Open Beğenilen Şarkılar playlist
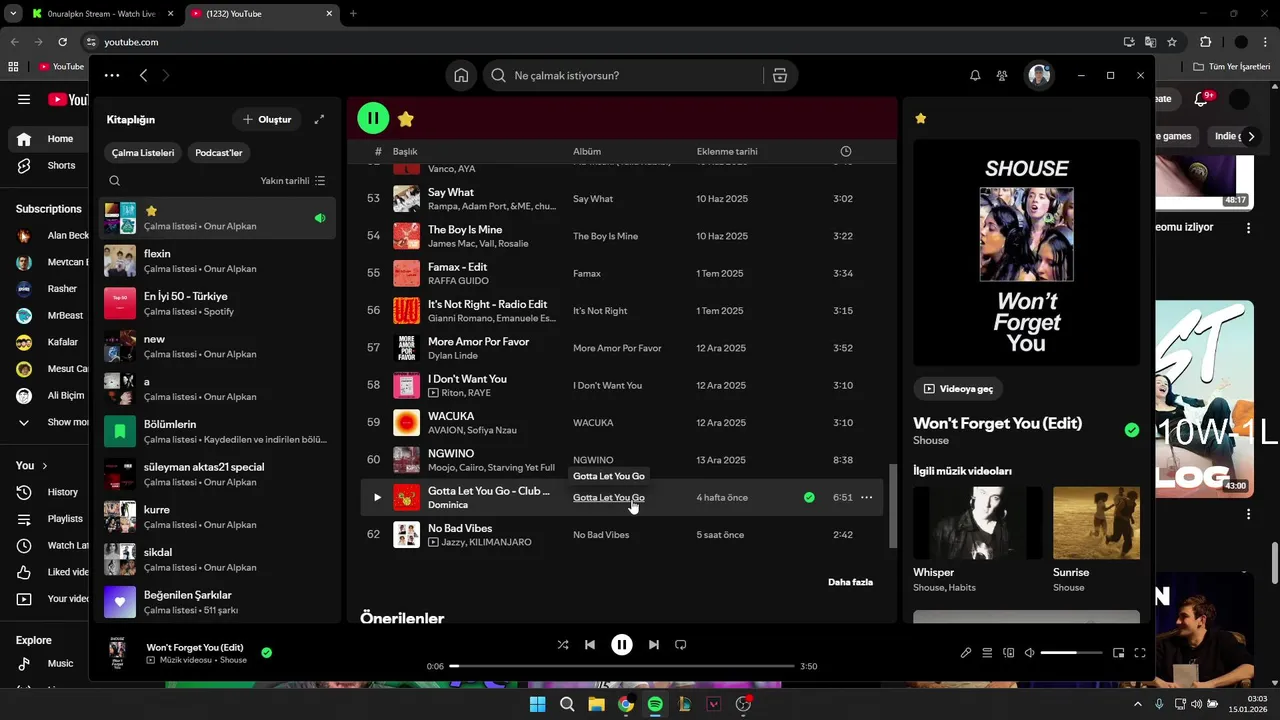Screen dimensions: 1280x720 (219, 602)
